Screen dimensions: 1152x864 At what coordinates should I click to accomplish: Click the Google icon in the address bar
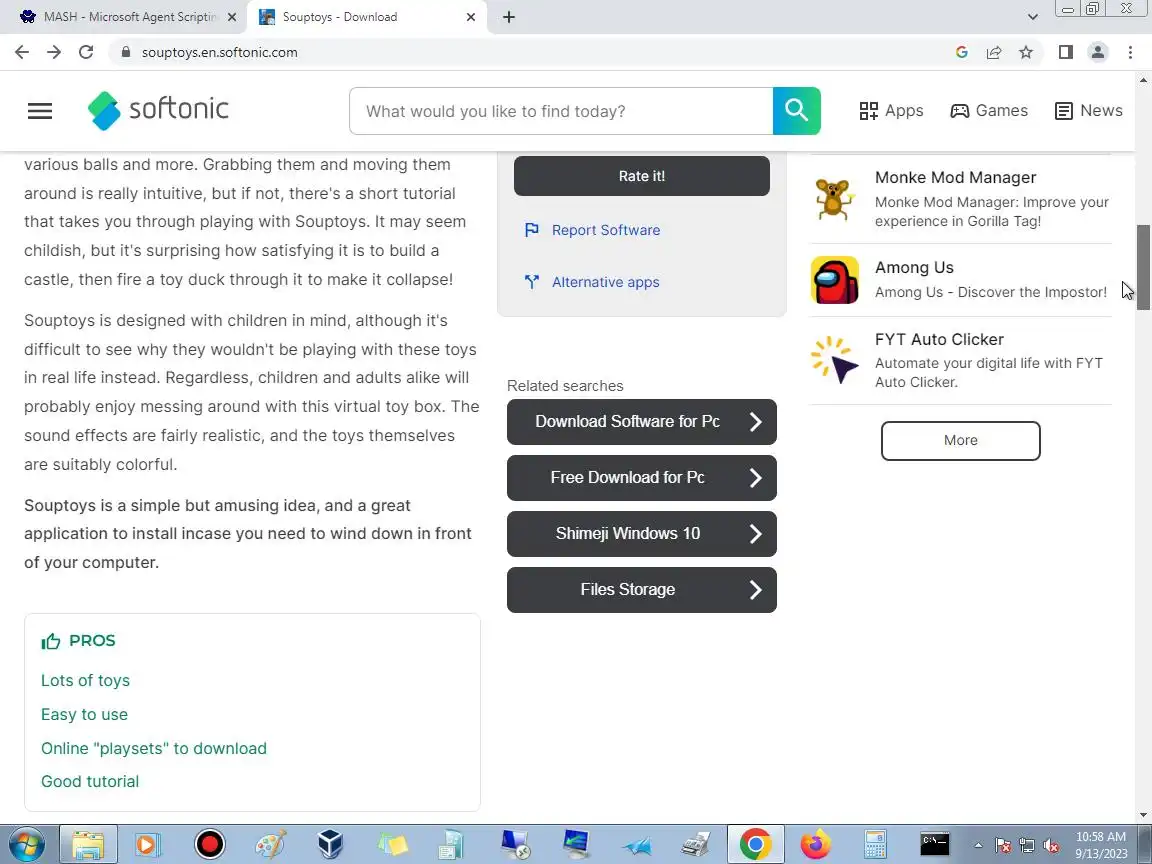coord(962,52)
